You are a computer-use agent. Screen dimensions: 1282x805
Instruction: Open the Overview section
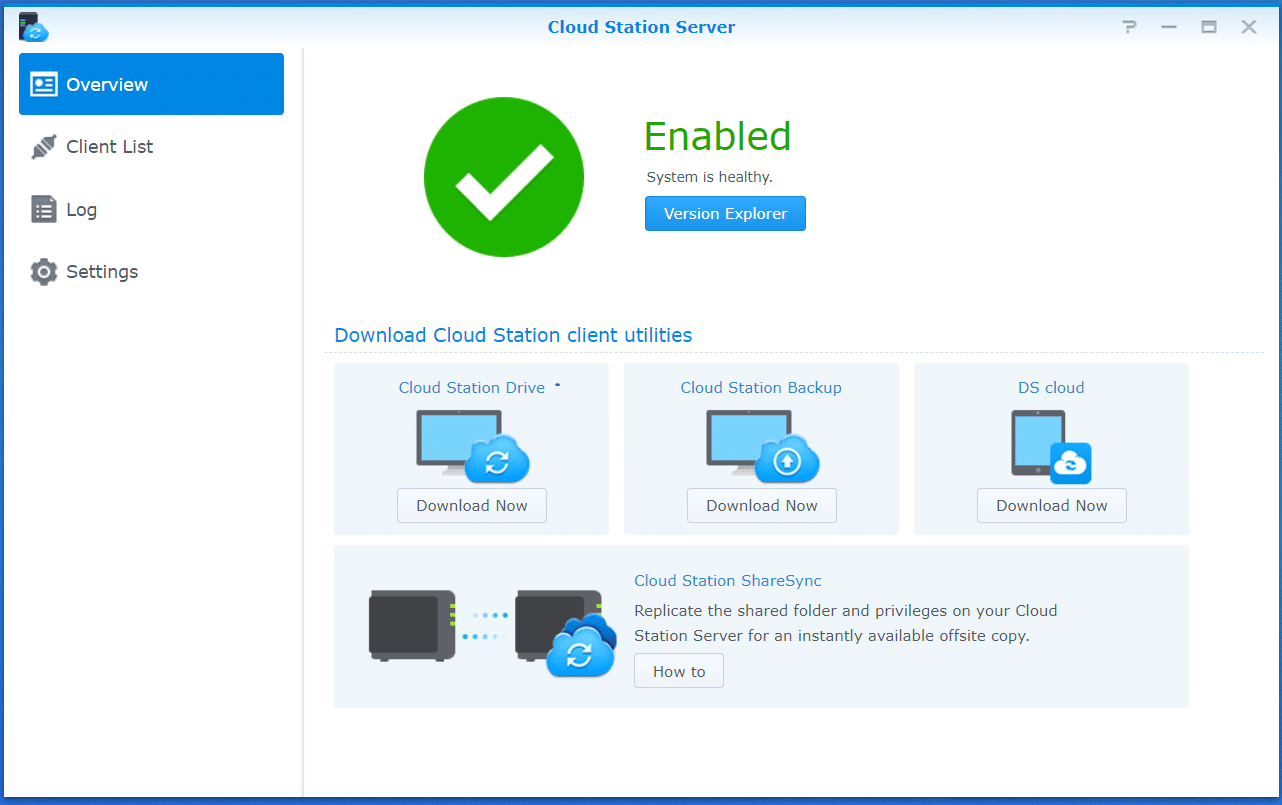151,84
